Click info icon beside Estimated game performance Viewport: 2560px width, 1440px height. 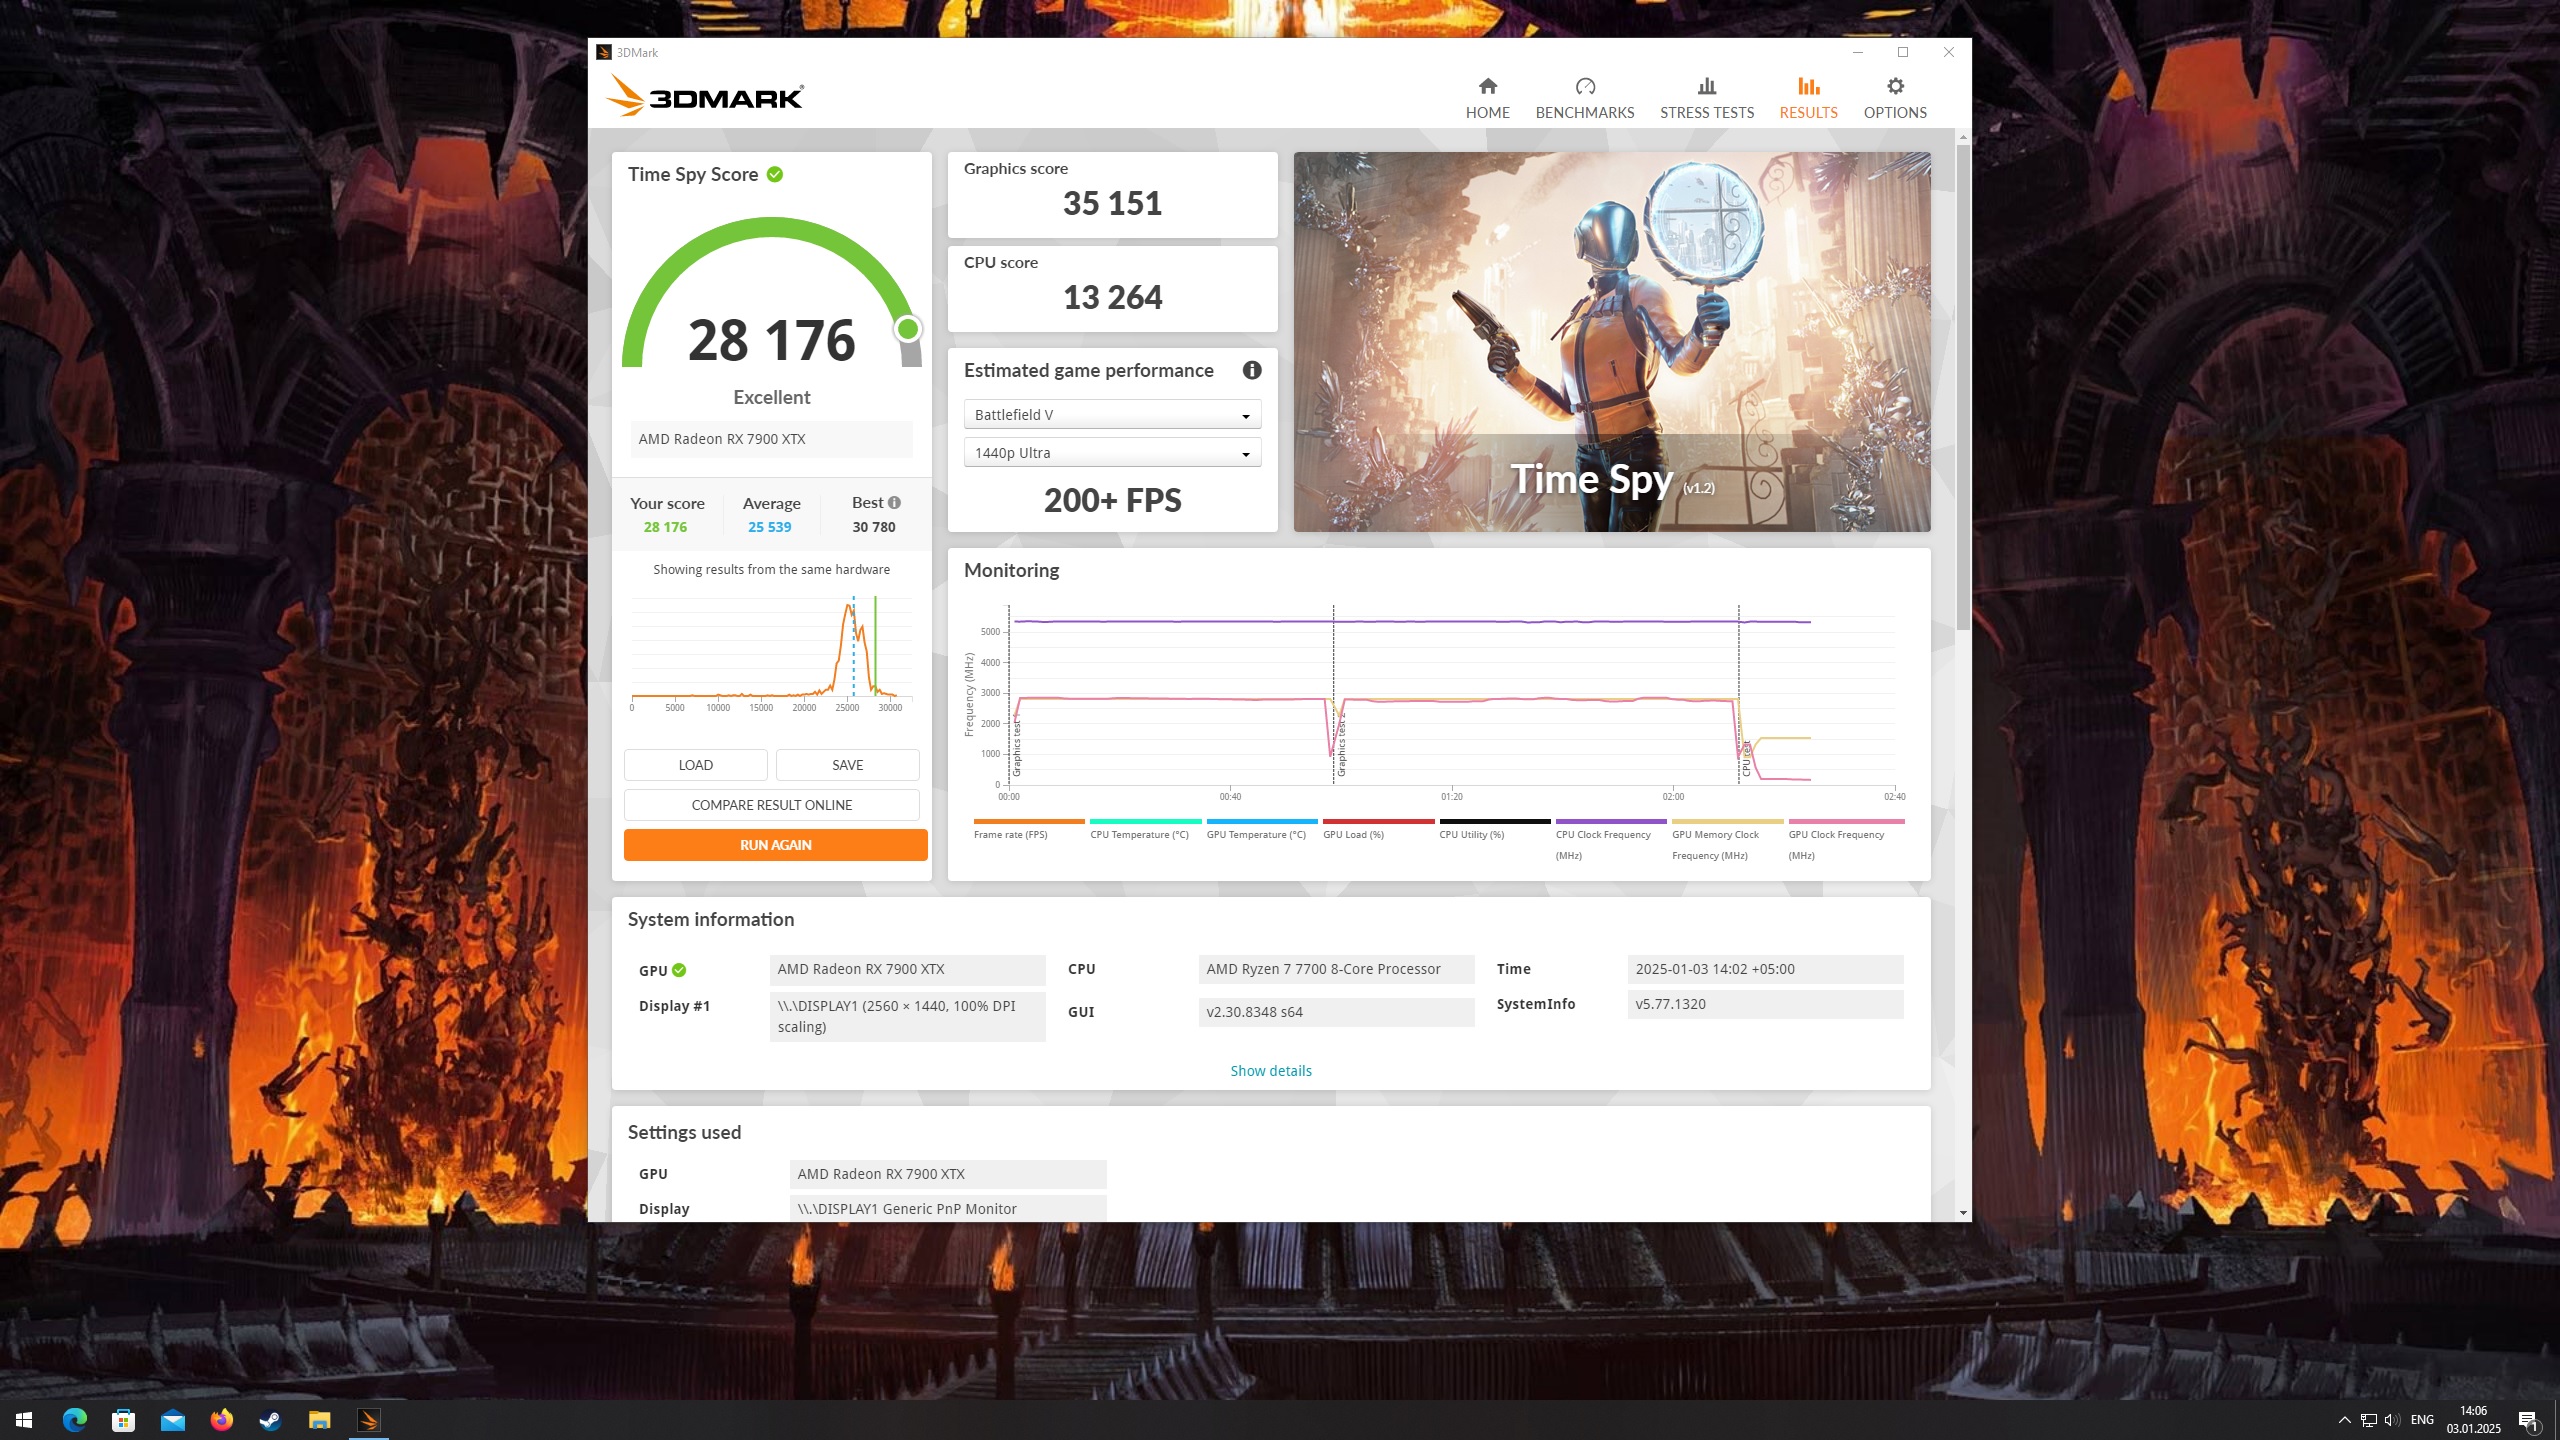click(1251, 371)
